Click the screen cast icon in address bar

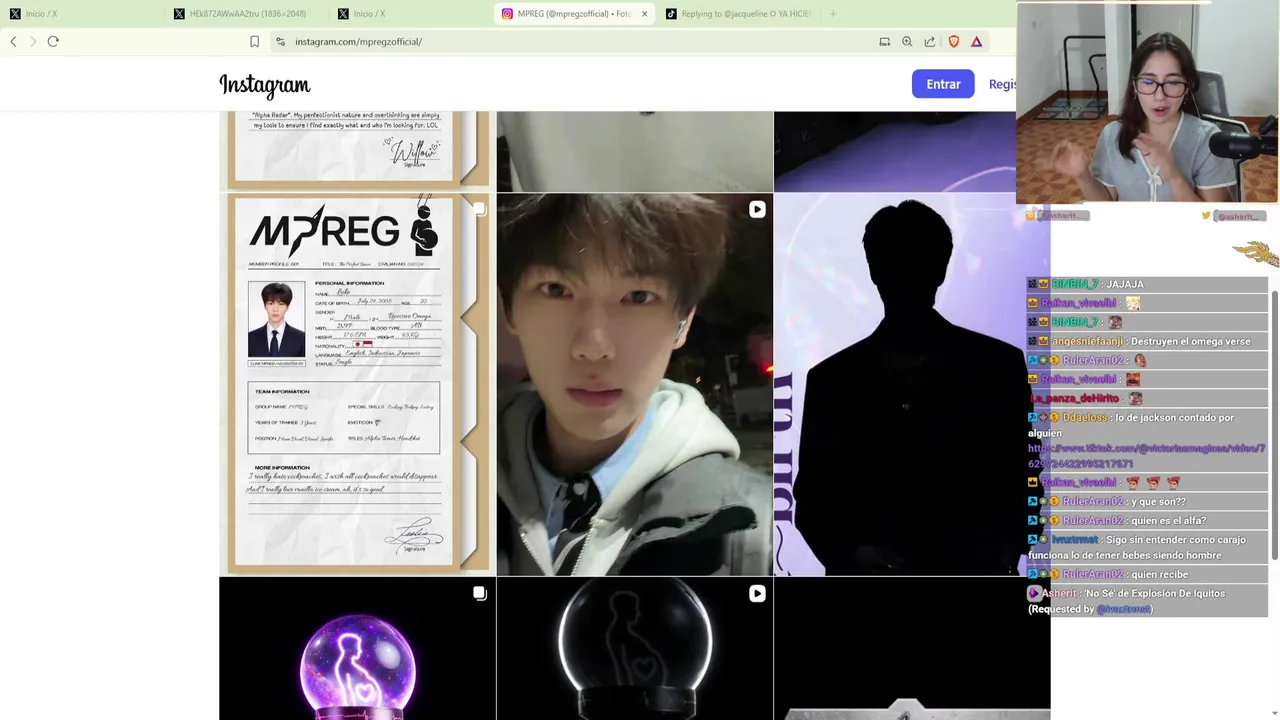pyautogui.click(x=884, y=42)
